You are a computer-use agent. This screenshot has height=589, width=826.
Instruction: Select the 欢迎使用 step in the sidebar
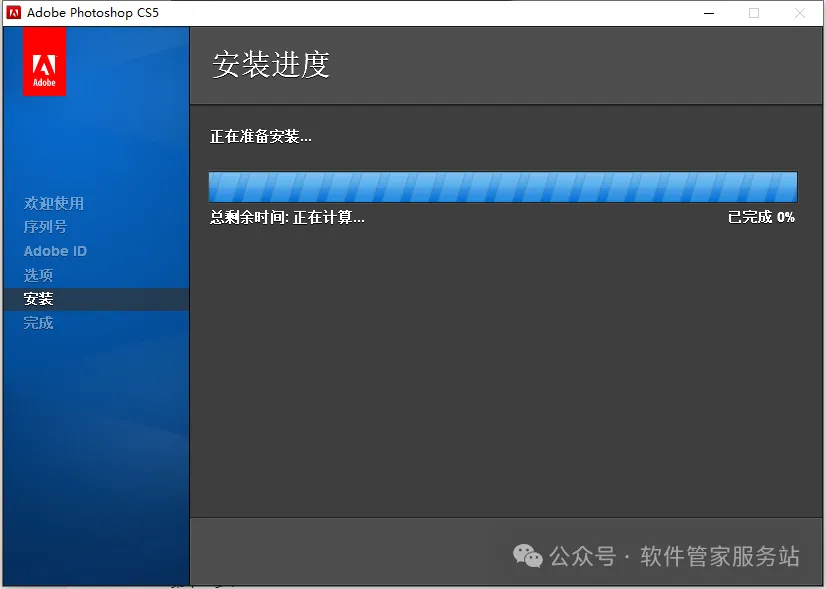coord(54,203)
